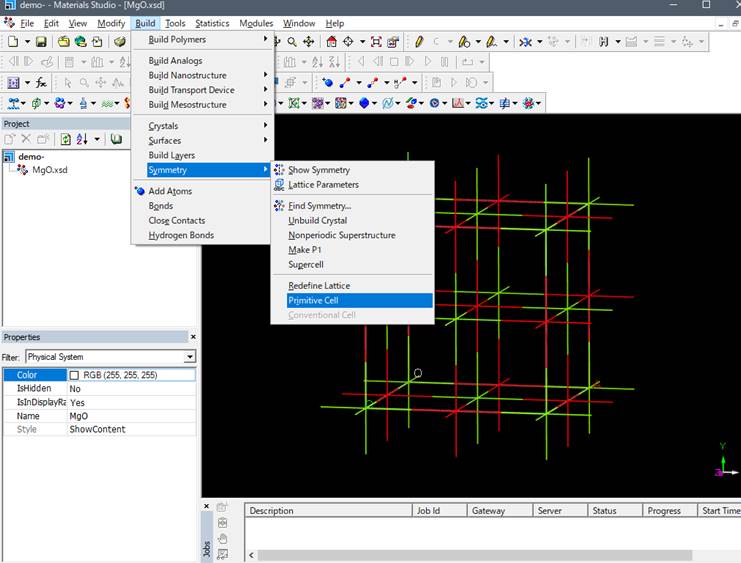Viewport: 741px width, 563px height.
Task: Click the Fit to View icon
Action: [x=376, y=42]
